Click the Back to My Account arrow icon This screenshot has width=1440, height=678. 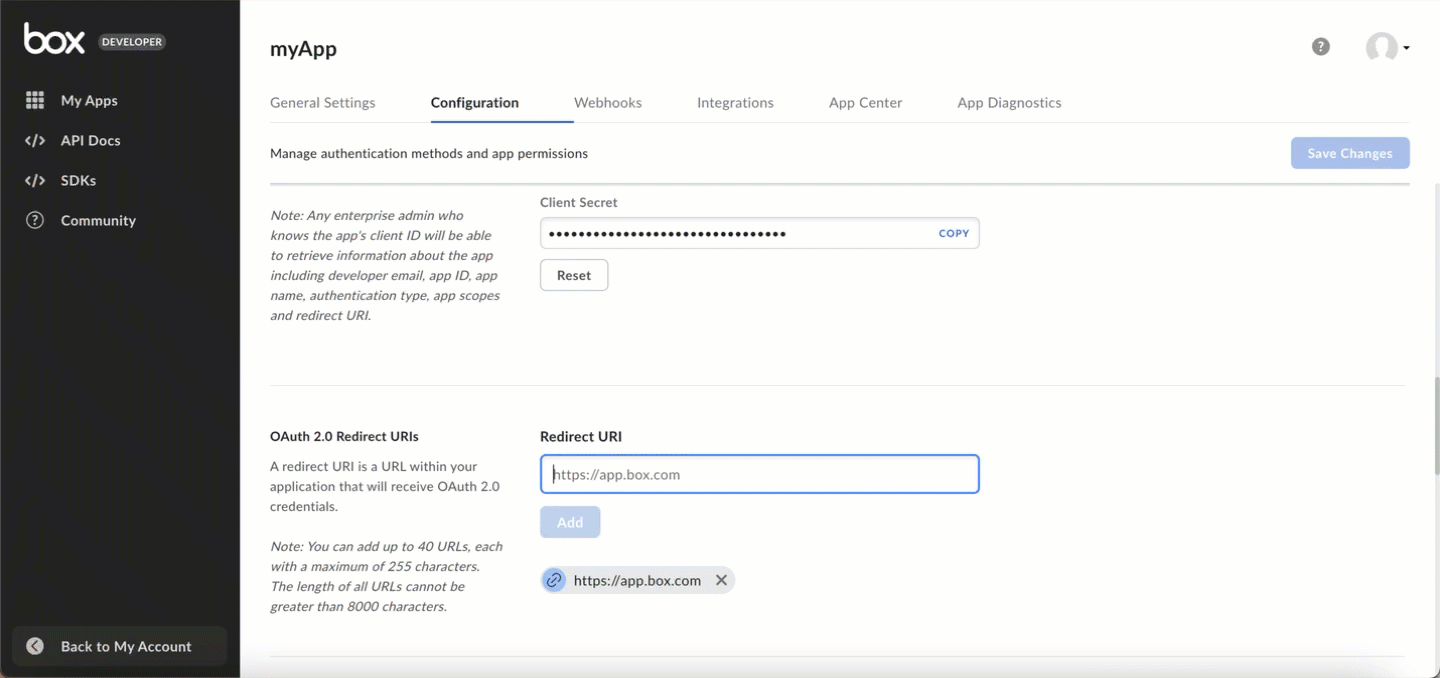(x=35, y=646)
